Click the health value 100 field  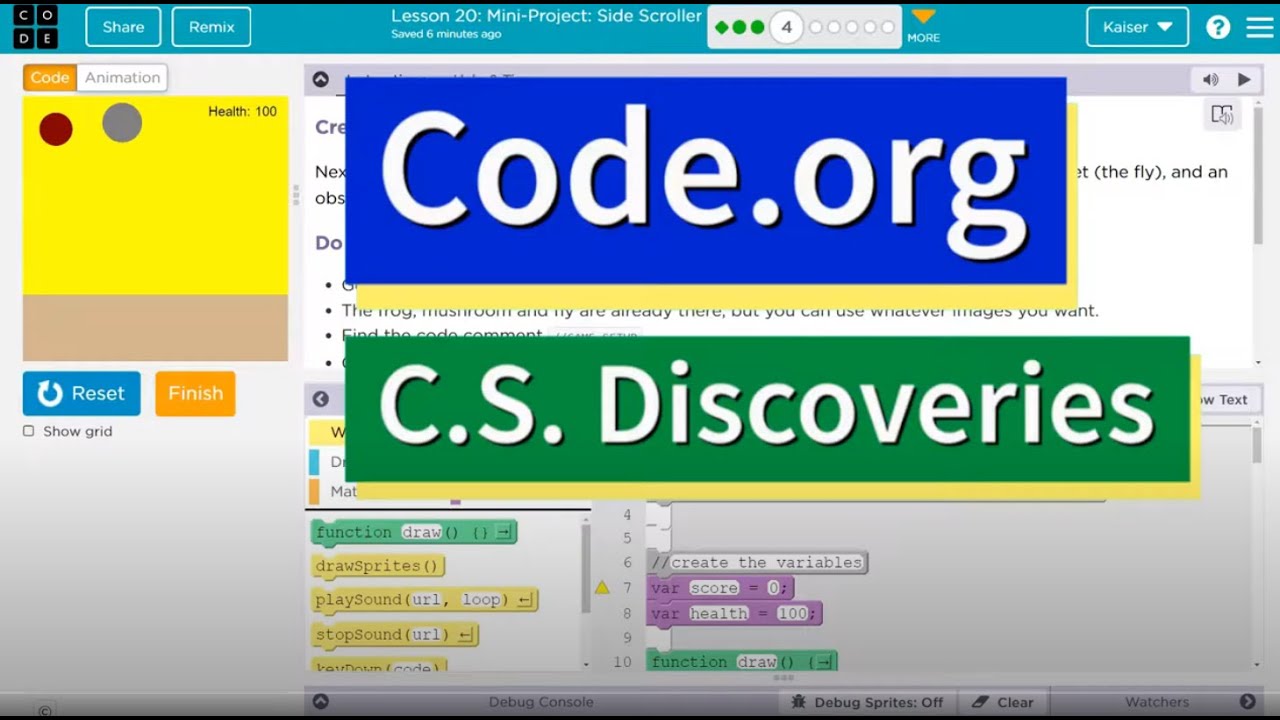coord(792,613)
